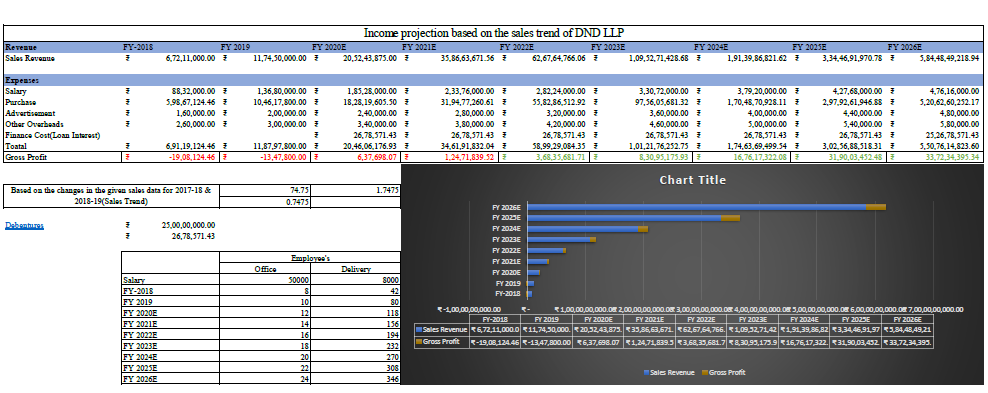Click the 0.7475 trend value cell
The image size is (988, 393).
265,202
